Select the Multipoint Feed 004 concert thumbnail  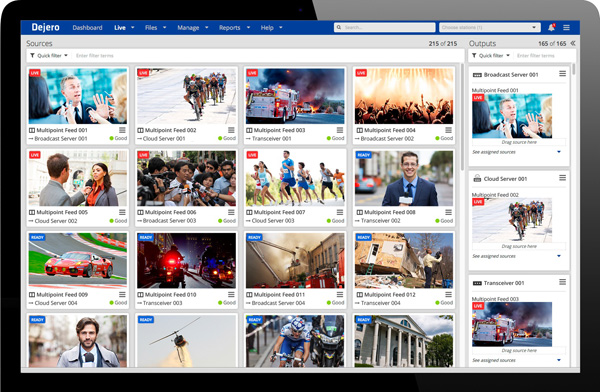pyautogui.click(x=404, y=96)
